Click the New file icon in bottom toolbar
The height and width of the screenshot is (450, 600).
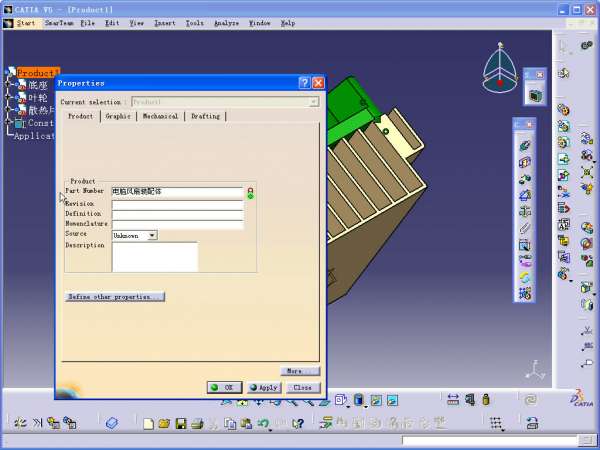click(x=148, y=424)
